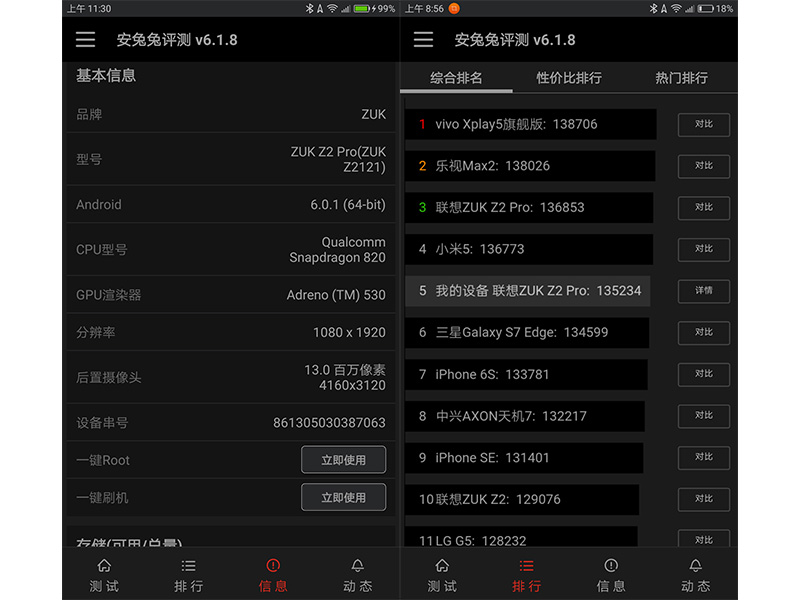Click 对比 for iPhone SE
The image size is (800, 600).
point(704,457)
